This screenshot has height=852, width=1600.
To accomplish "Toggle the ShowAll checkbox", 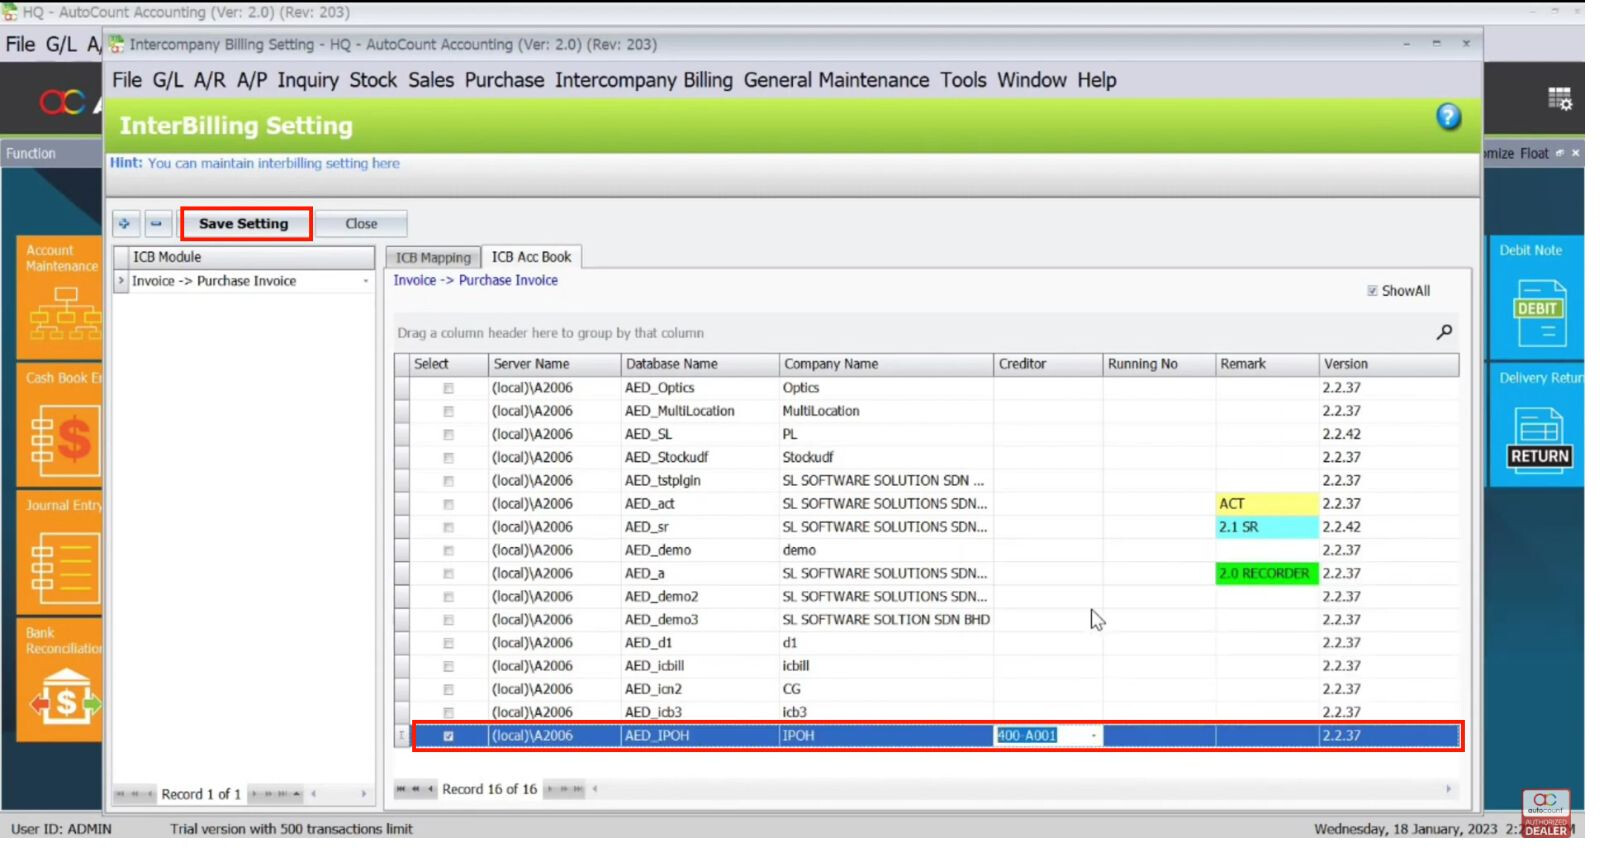I will [x=1372, y=291].
